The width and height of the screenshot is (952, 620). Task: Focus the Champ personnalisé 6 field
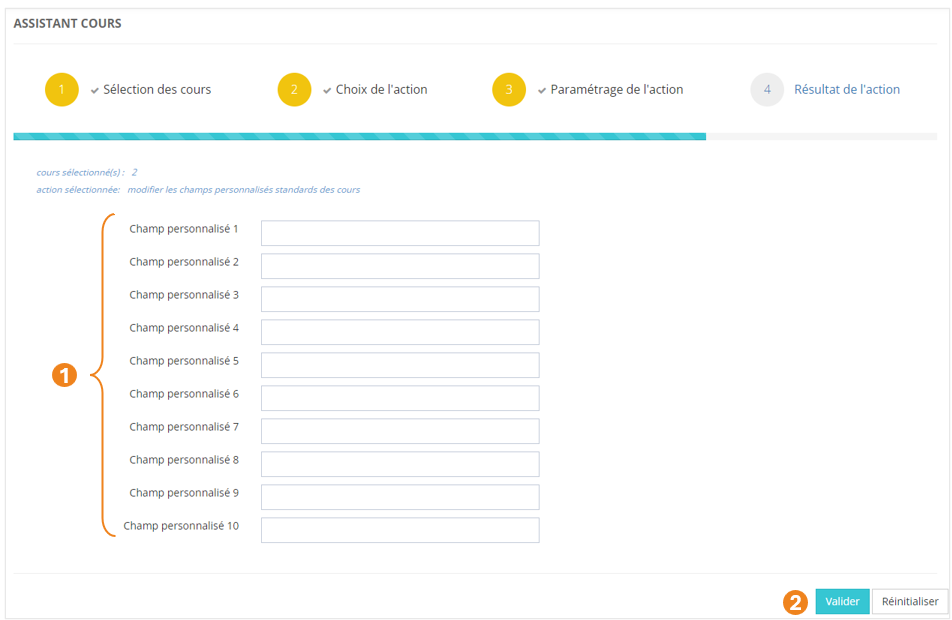tap(400, 398)
